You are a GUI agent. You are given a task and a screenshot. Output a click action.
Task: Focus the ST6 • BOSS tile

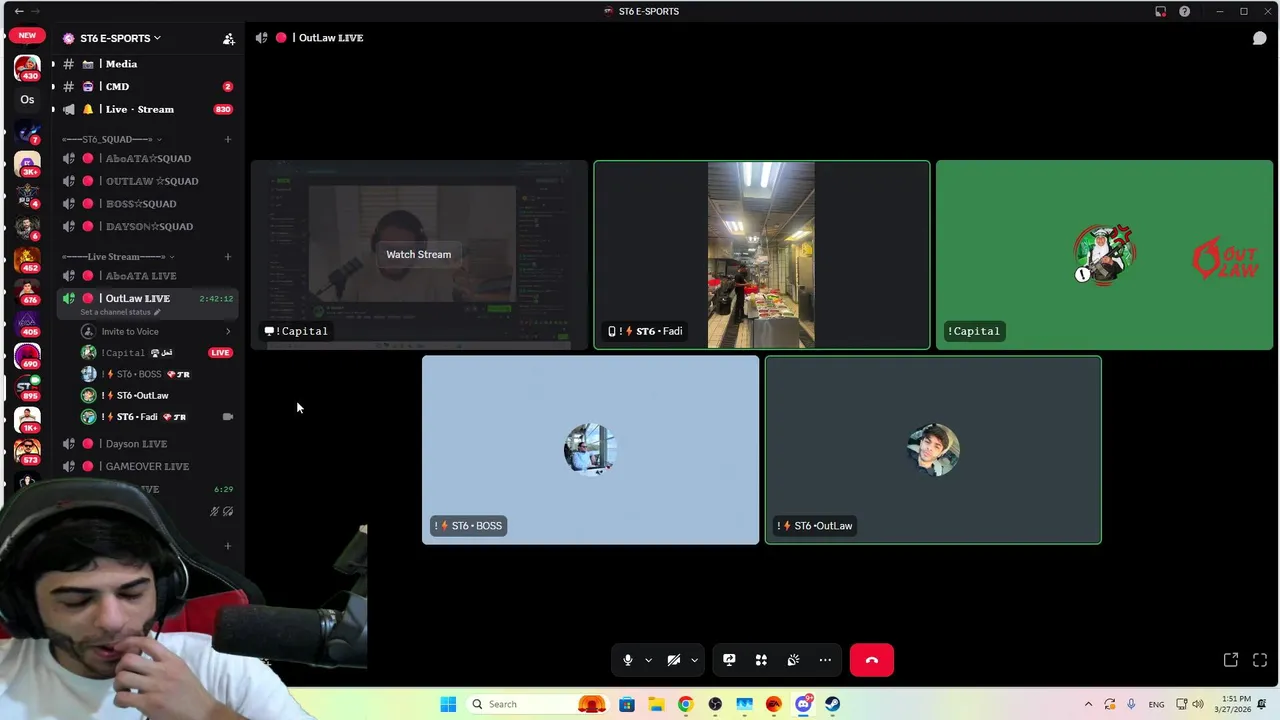590,450
